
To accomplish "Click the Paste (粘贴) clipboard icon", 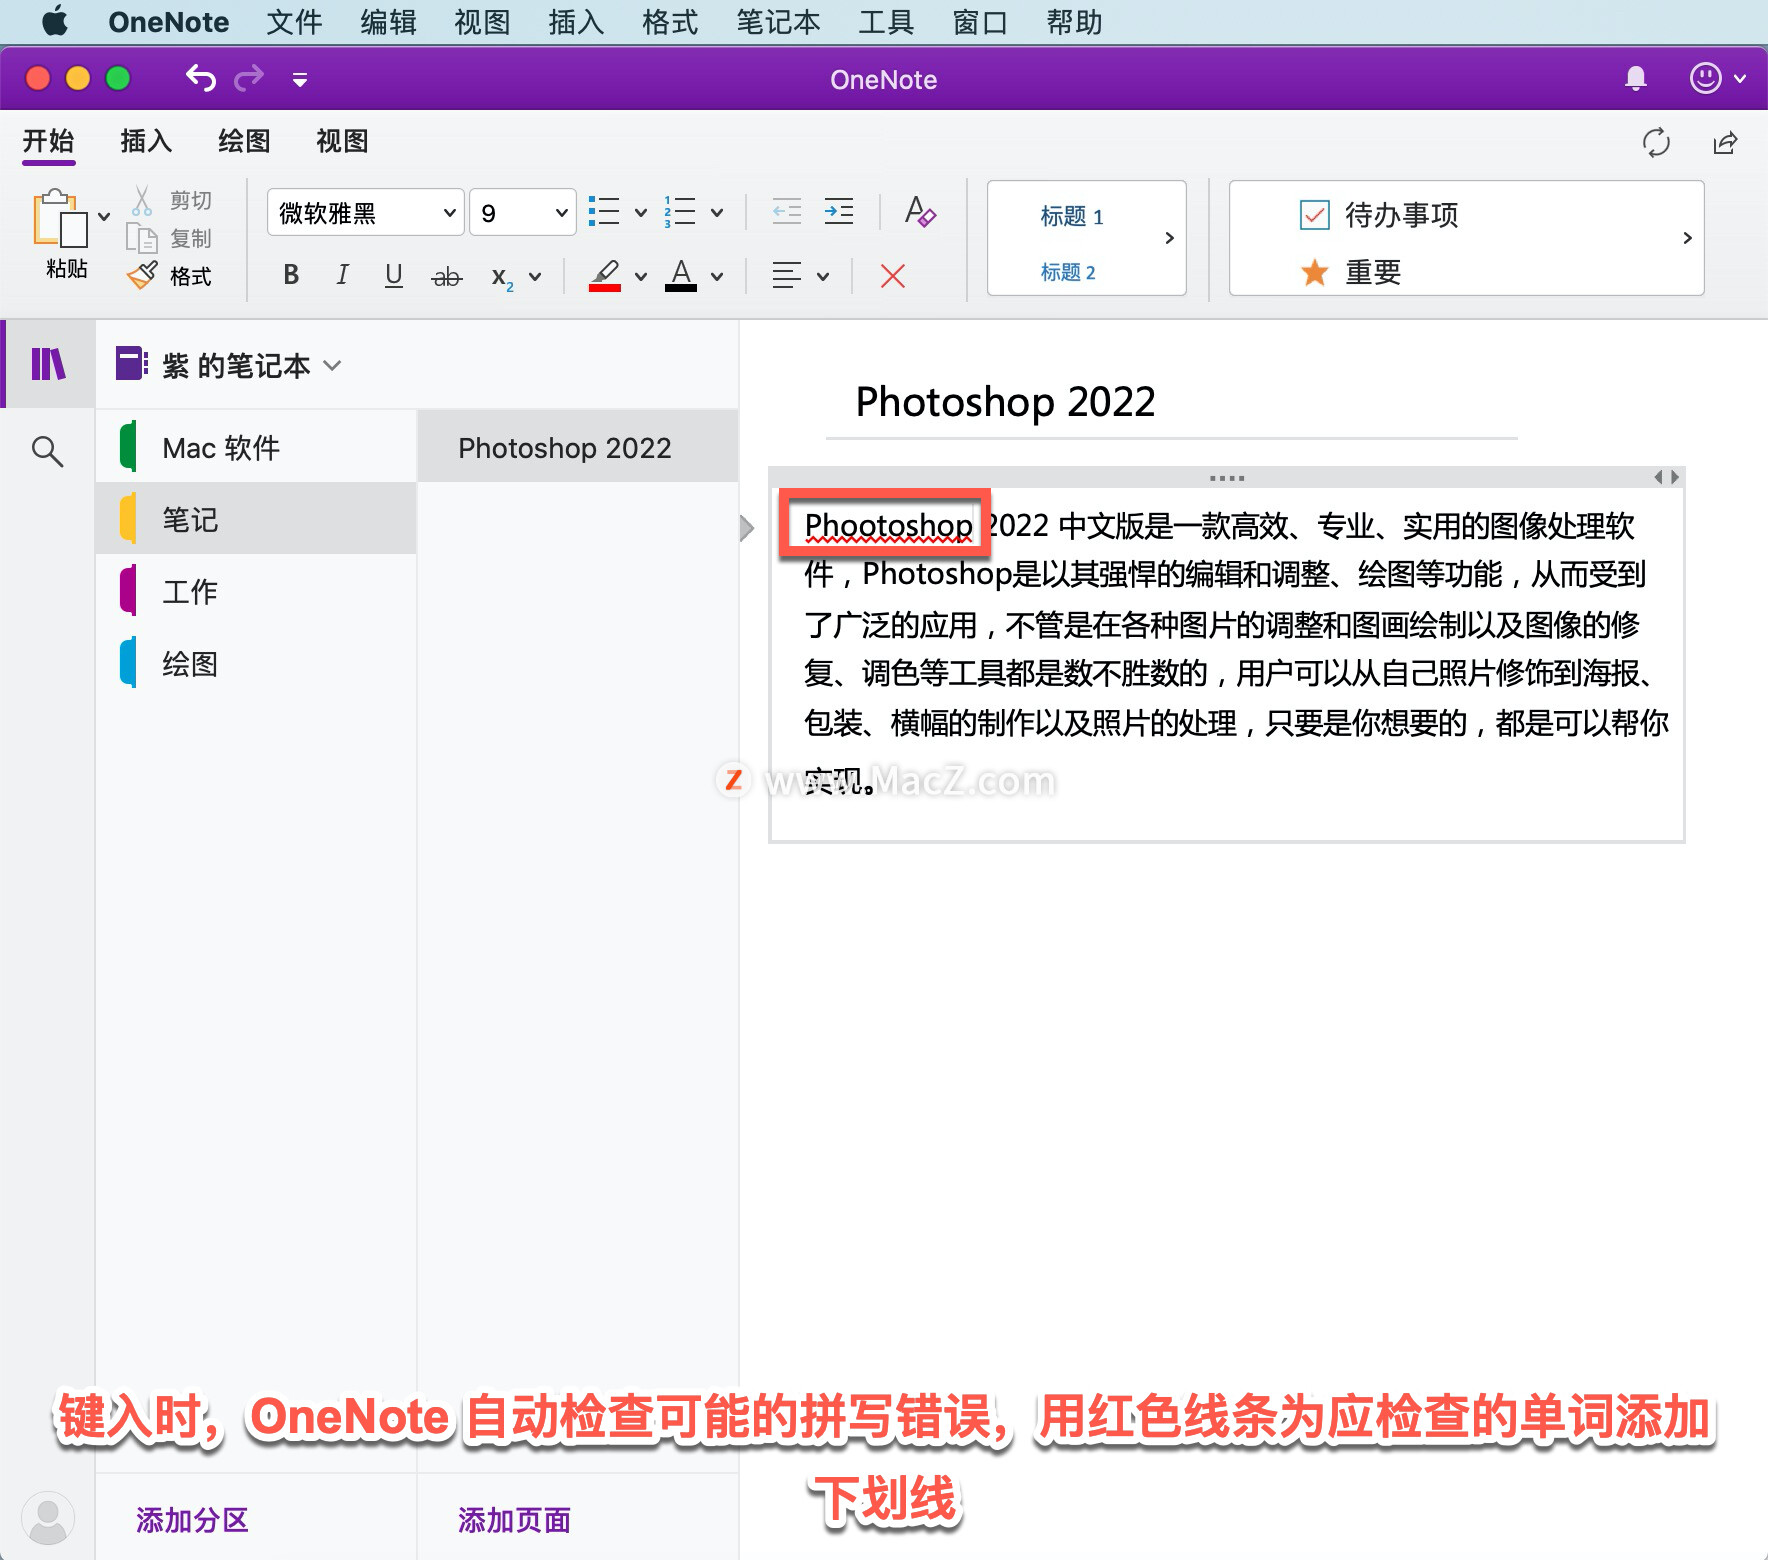I will pos(60,218).
